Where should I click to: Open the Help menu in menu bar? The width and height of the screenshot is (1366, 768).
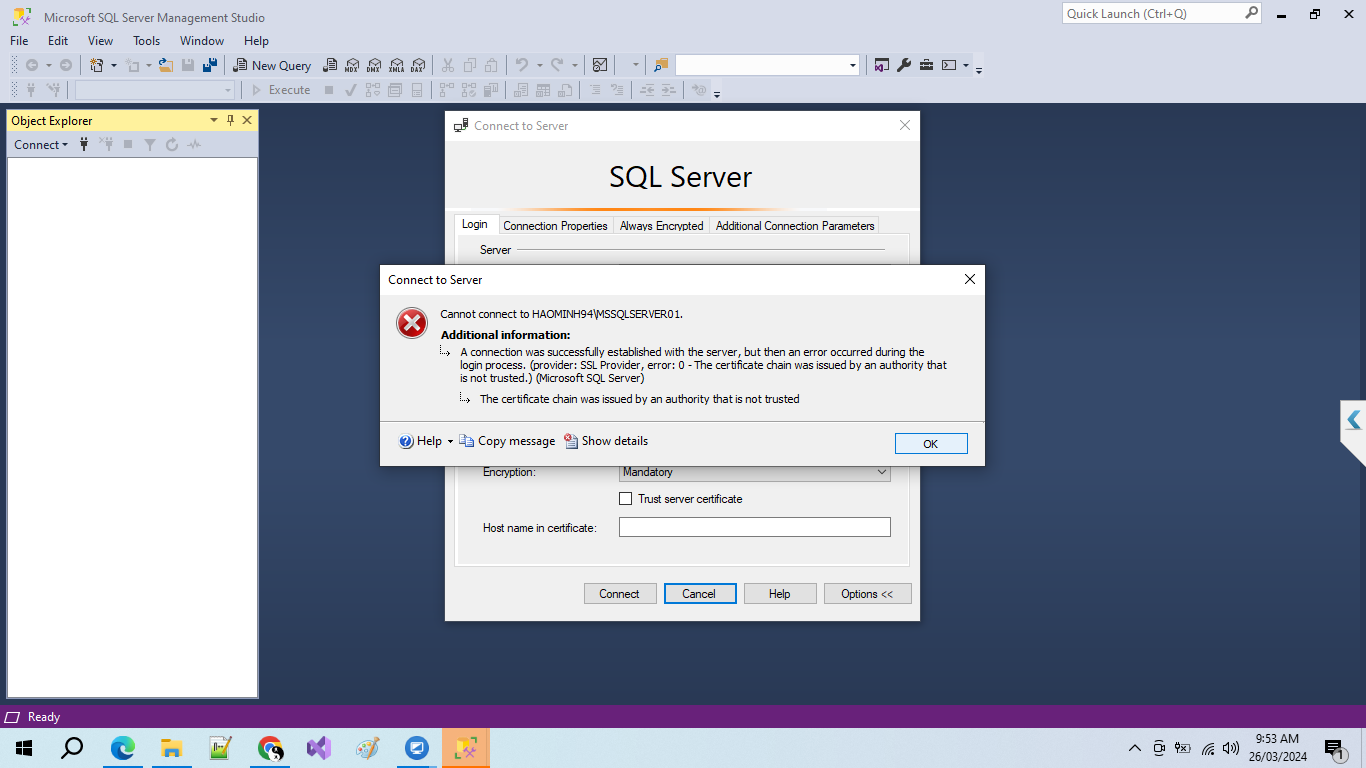pyautogui.click(x=256, y=41)
